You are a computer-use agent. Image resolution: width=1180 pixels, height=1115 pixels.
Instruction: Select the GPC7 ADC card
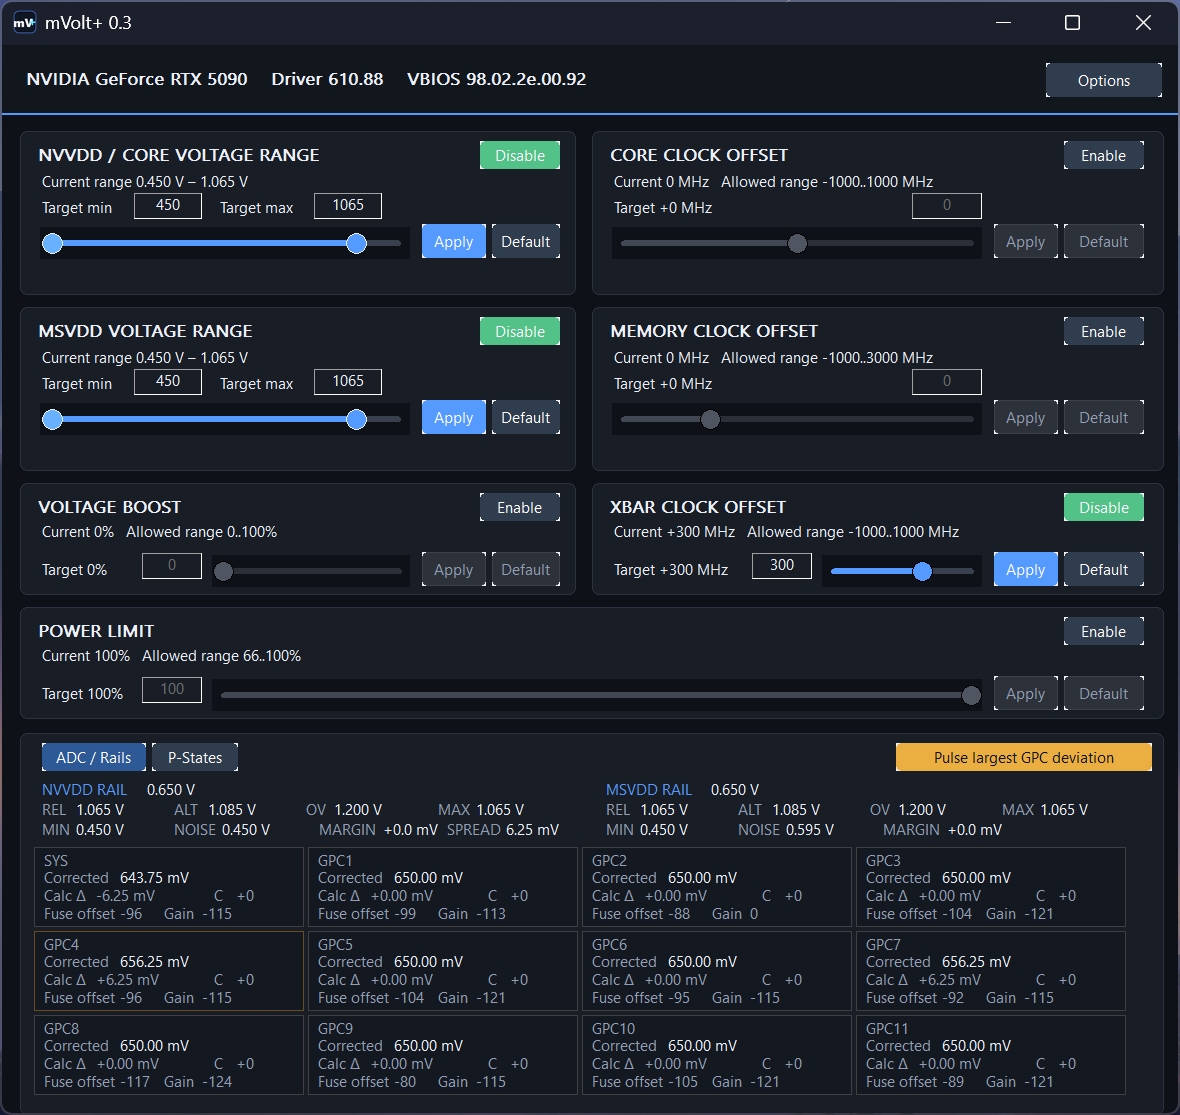[x=991, y=971]
